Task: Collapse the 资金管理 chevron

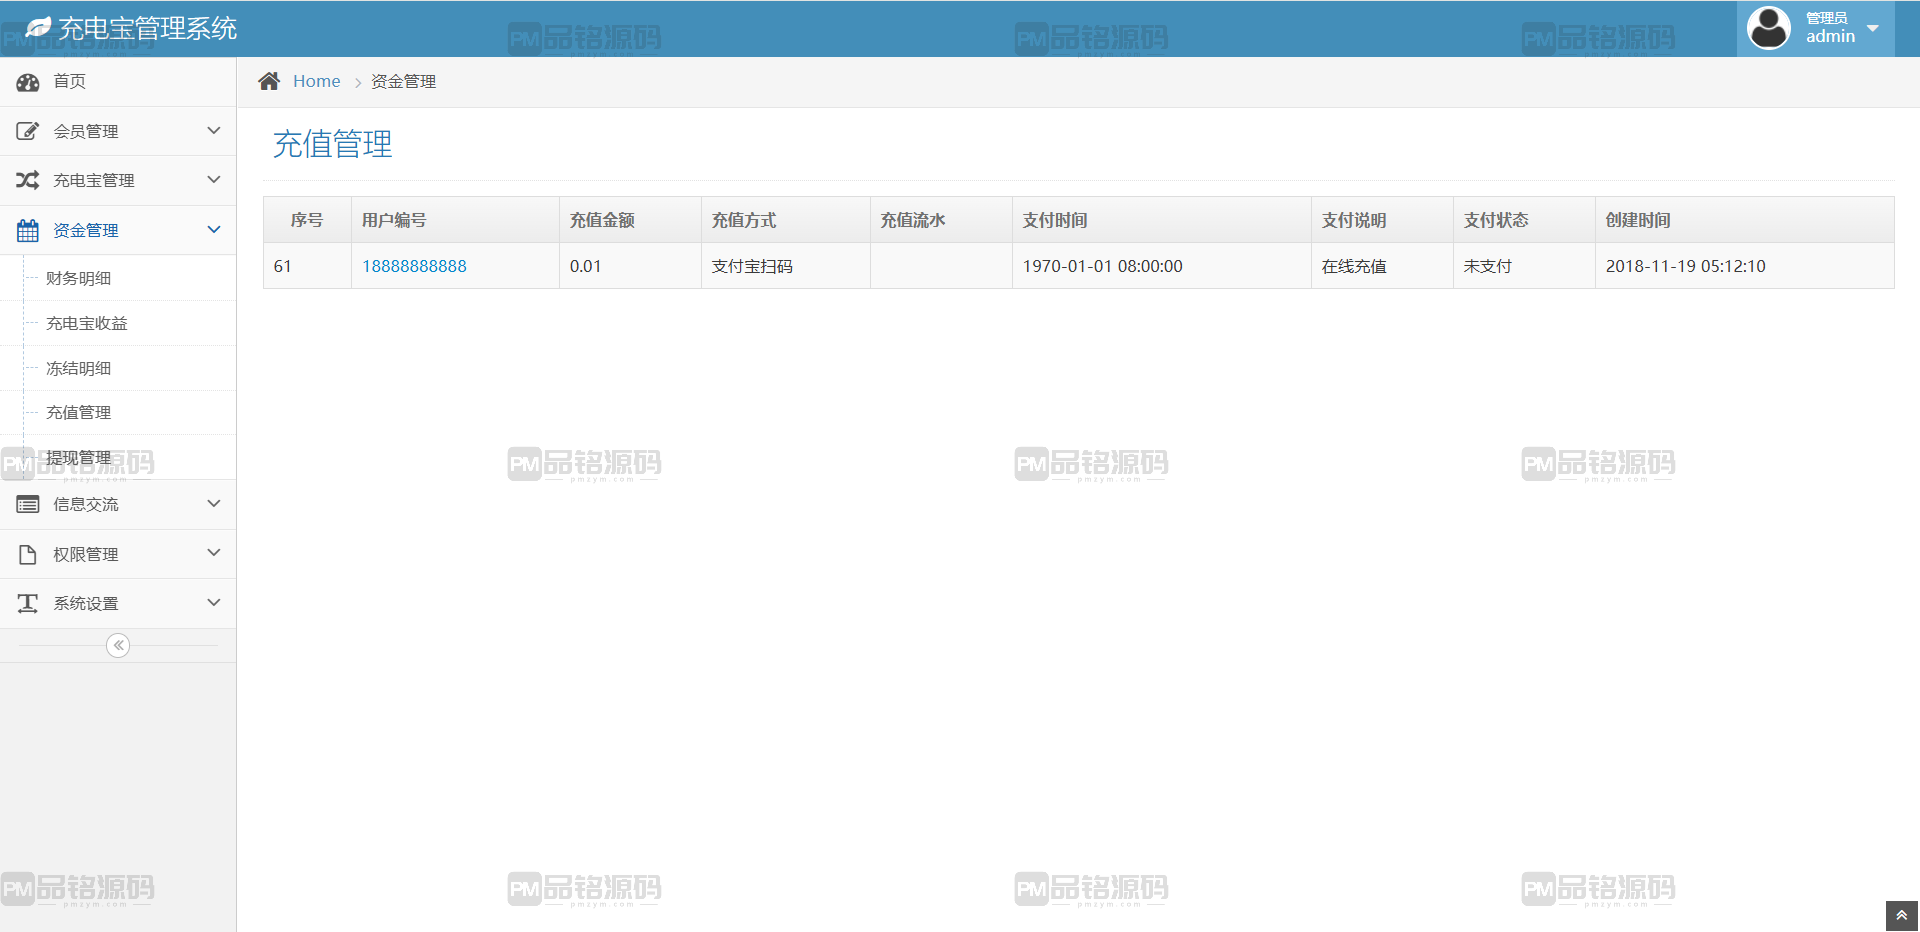Action: pos(213,230)
